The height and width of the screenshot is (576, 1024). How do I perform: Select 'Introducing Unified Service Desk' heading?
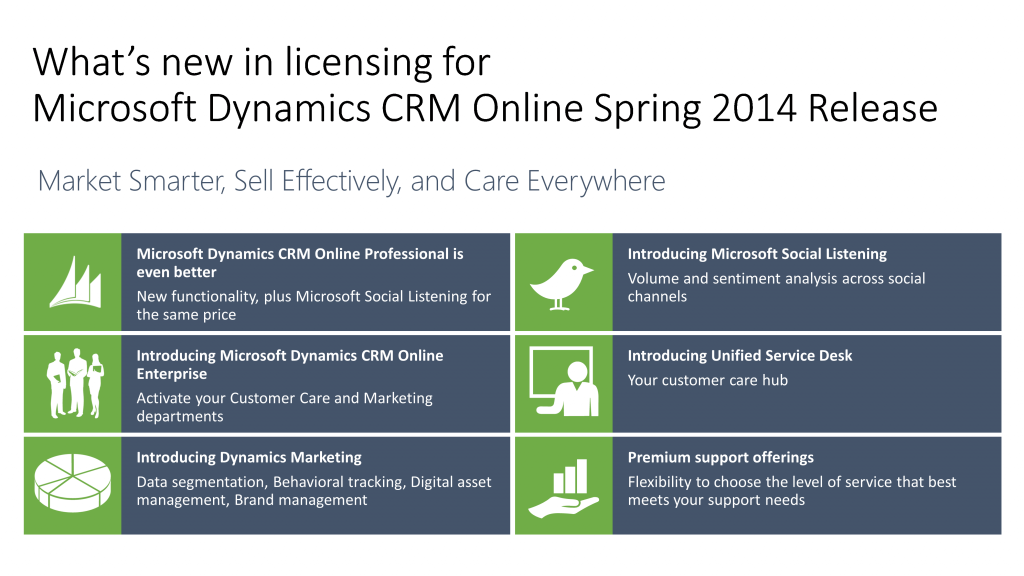(x=739, y=356)
